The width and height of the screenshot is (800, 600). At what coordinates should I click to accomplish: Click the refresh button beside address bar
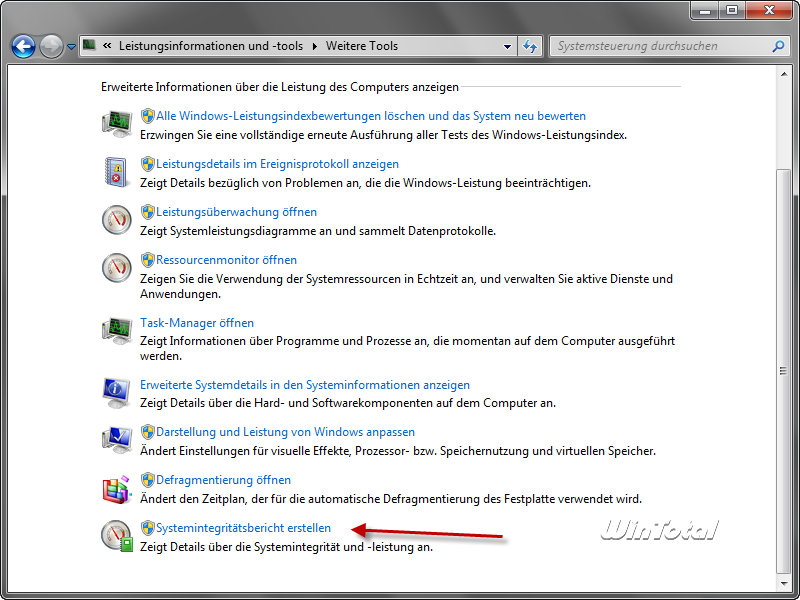pos(530,46)
